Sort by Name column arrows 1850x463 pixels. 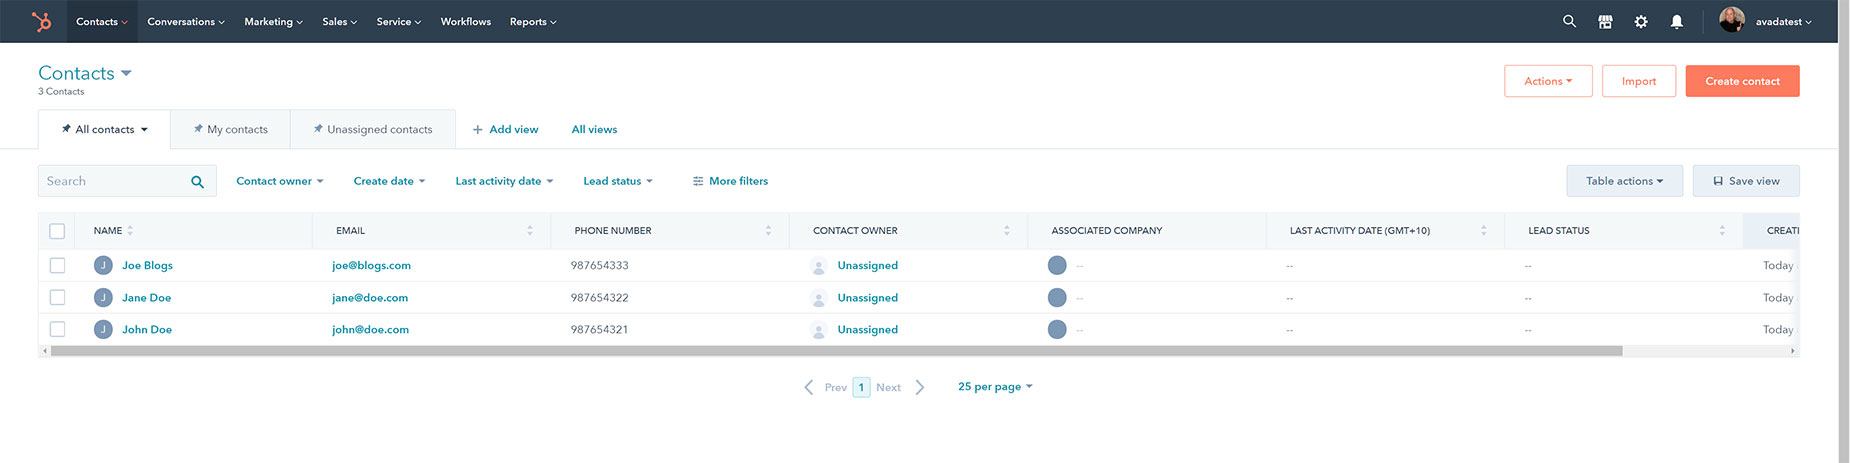pyautogui.click(x=130, y=230)
